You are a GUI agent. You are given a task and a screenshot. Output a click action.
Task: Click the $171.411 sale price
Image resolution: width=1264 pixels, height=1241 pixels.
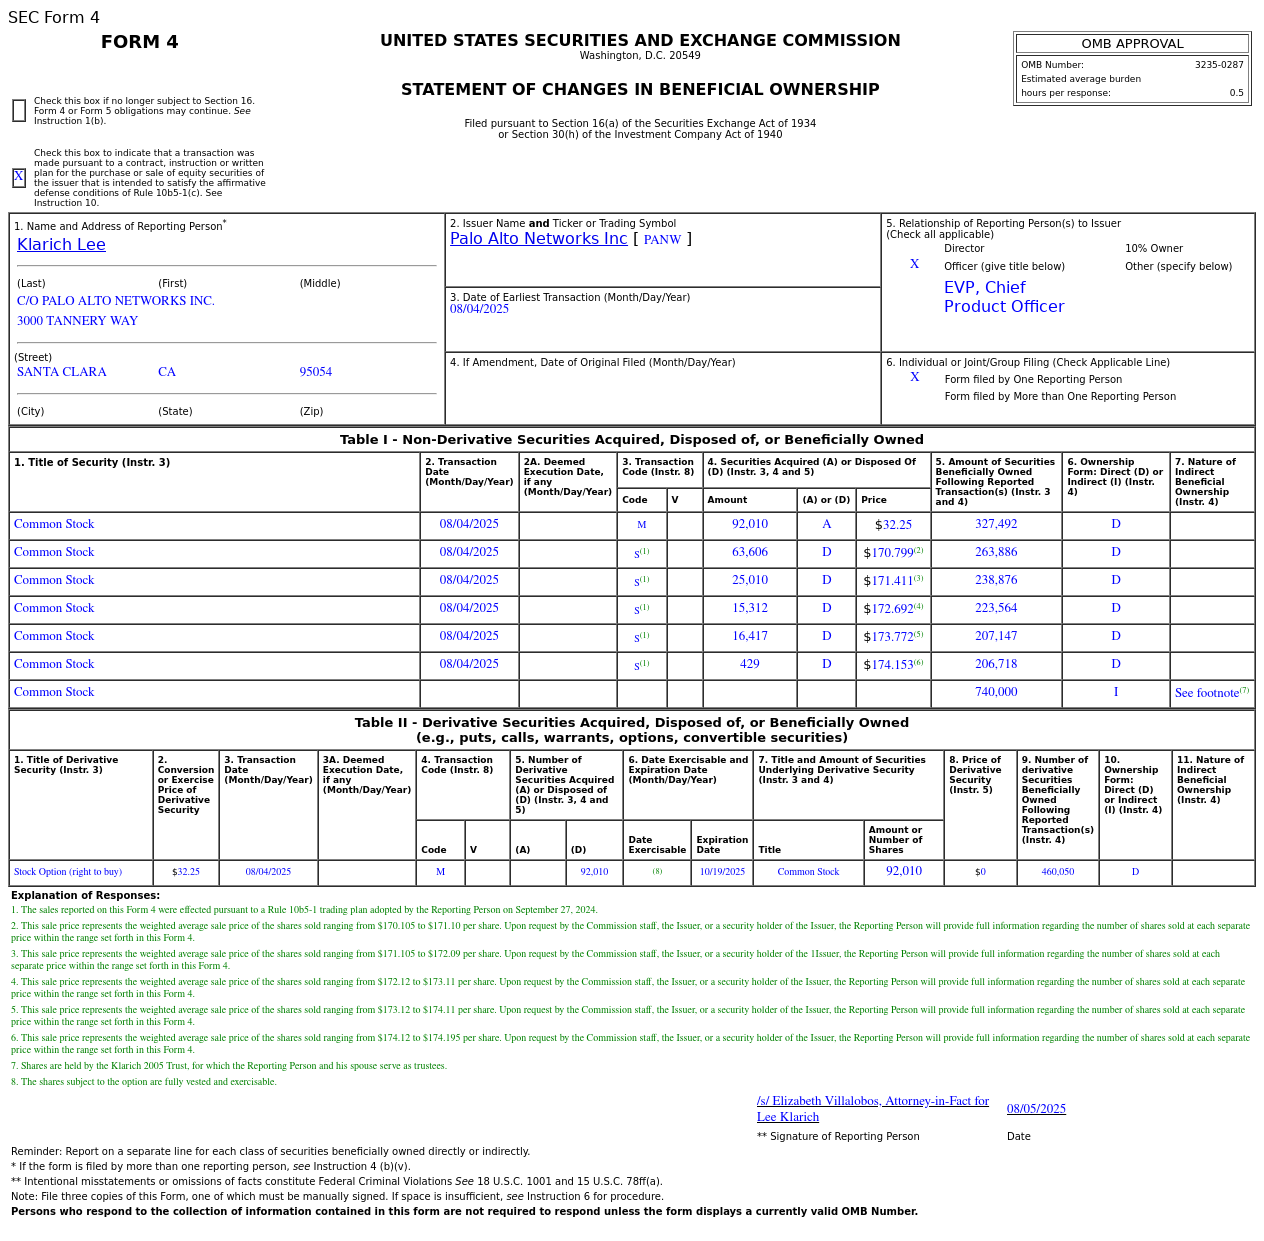coord(893,580)
